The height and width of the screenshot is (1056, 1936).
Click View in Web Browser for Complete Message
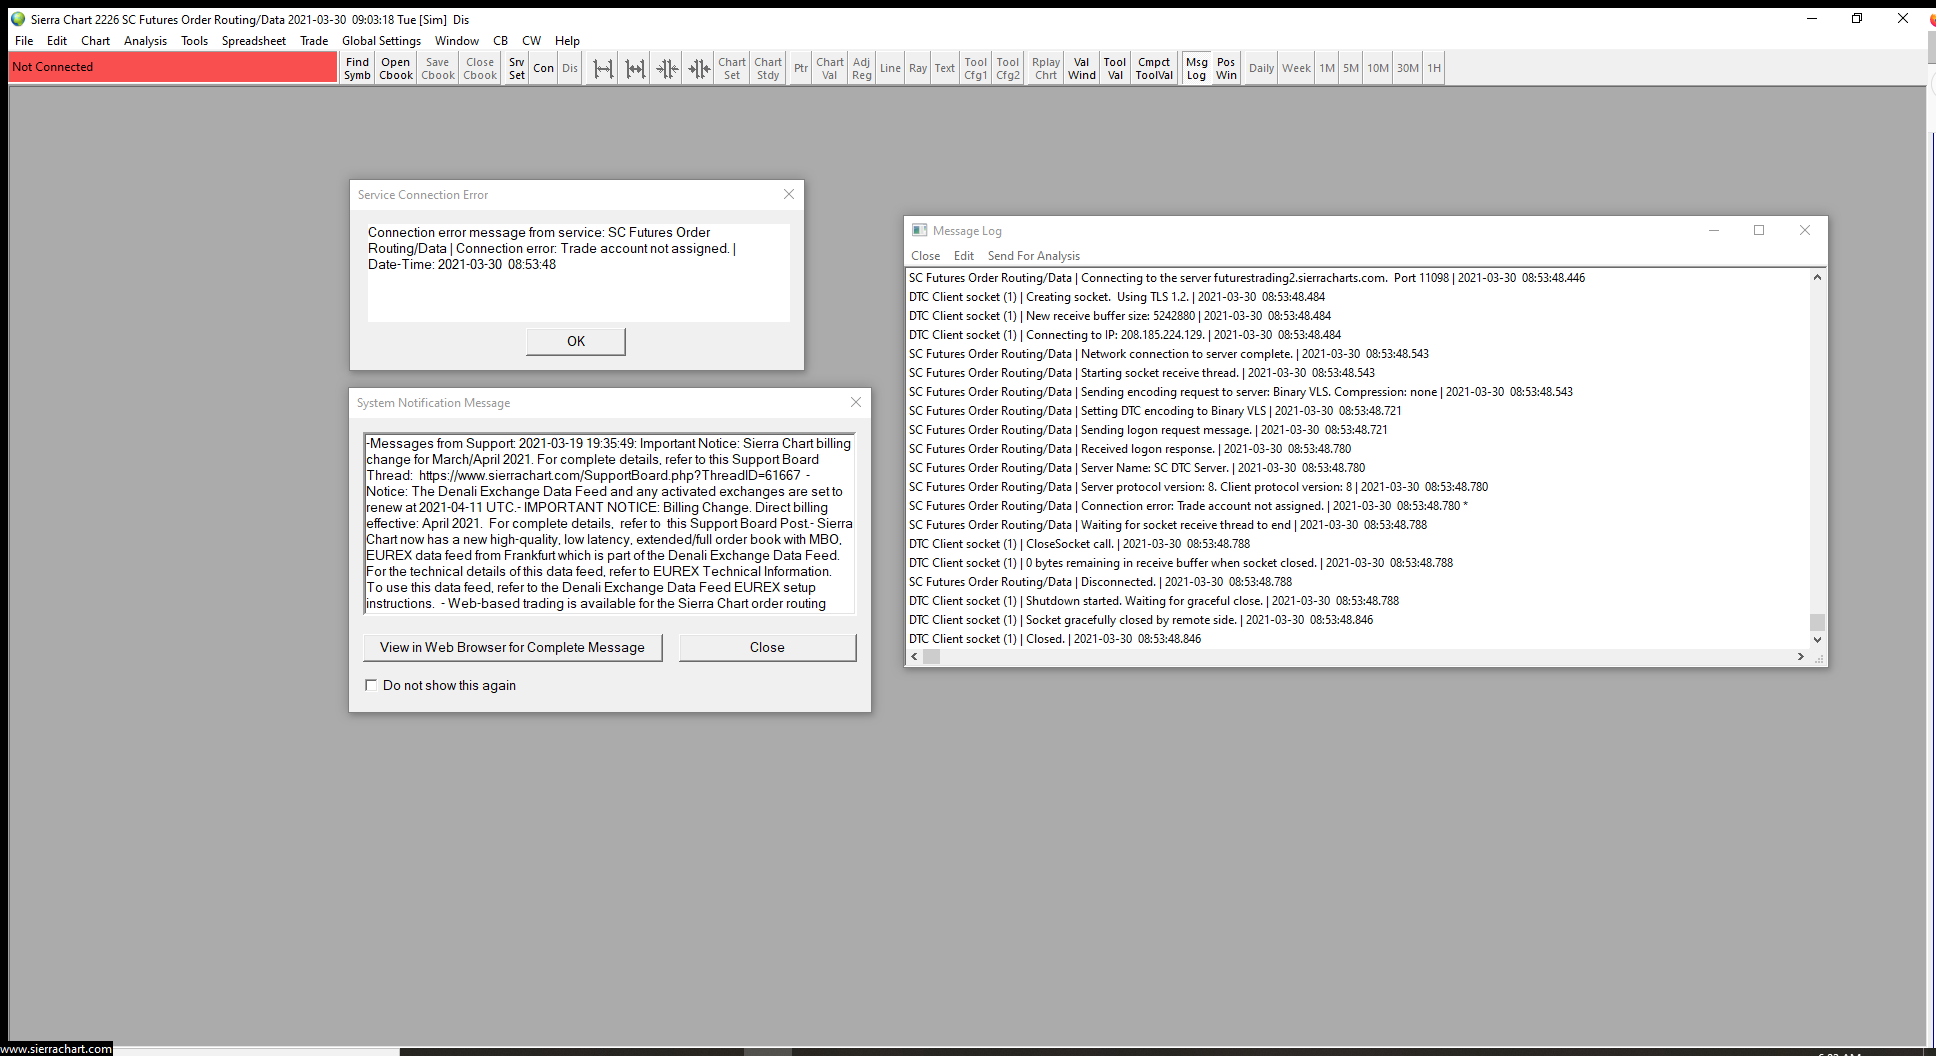(x=512, y=647)
